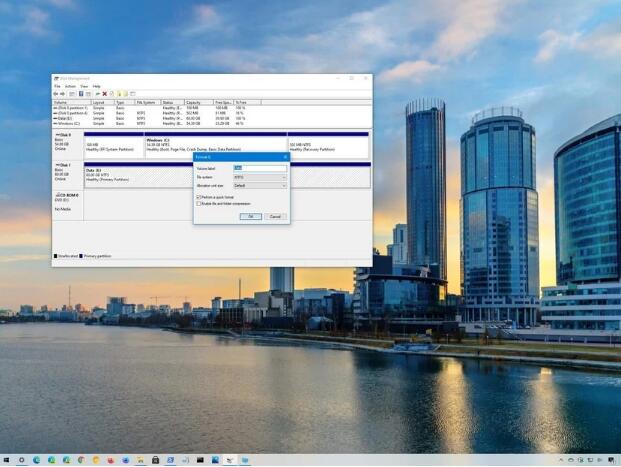This screenshot has height=467, width=621.
Task: Select the Disk 0 partition 1 row
Action: coord(150,108)
